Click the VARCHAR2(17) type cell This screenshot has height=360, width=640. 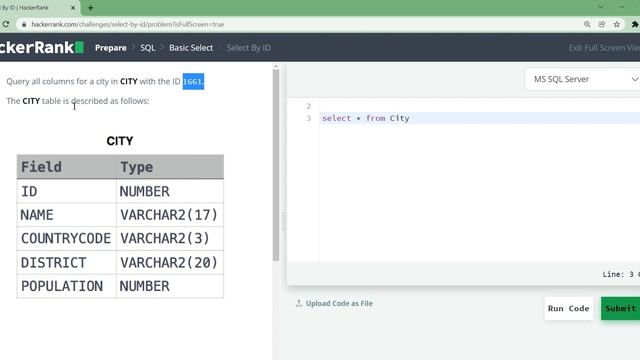click(170, 215)
